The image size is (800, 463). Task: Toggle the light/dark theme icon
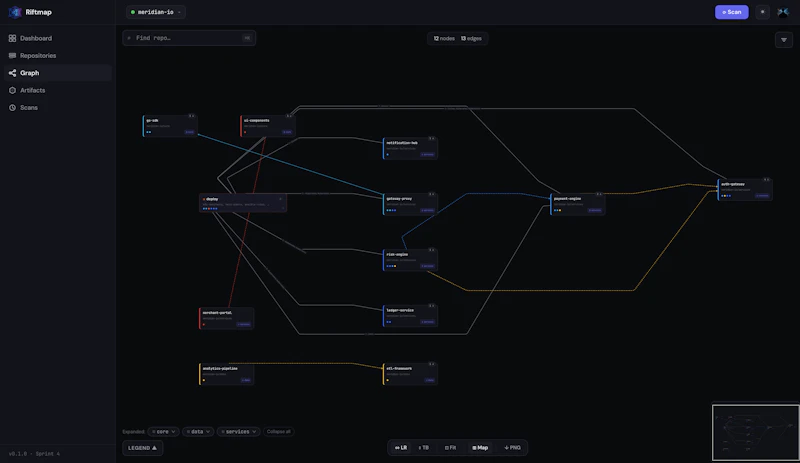pyautogui.click(x=762, y=12)
